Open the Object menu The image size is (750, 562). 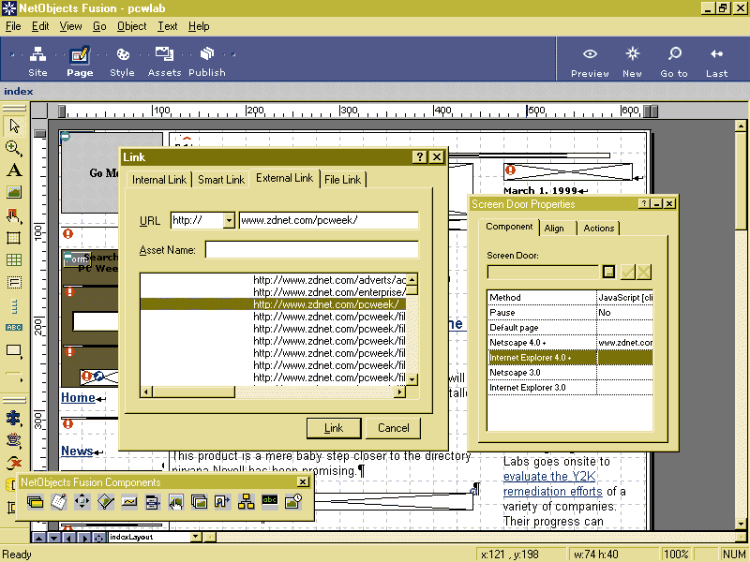point(132,26)
